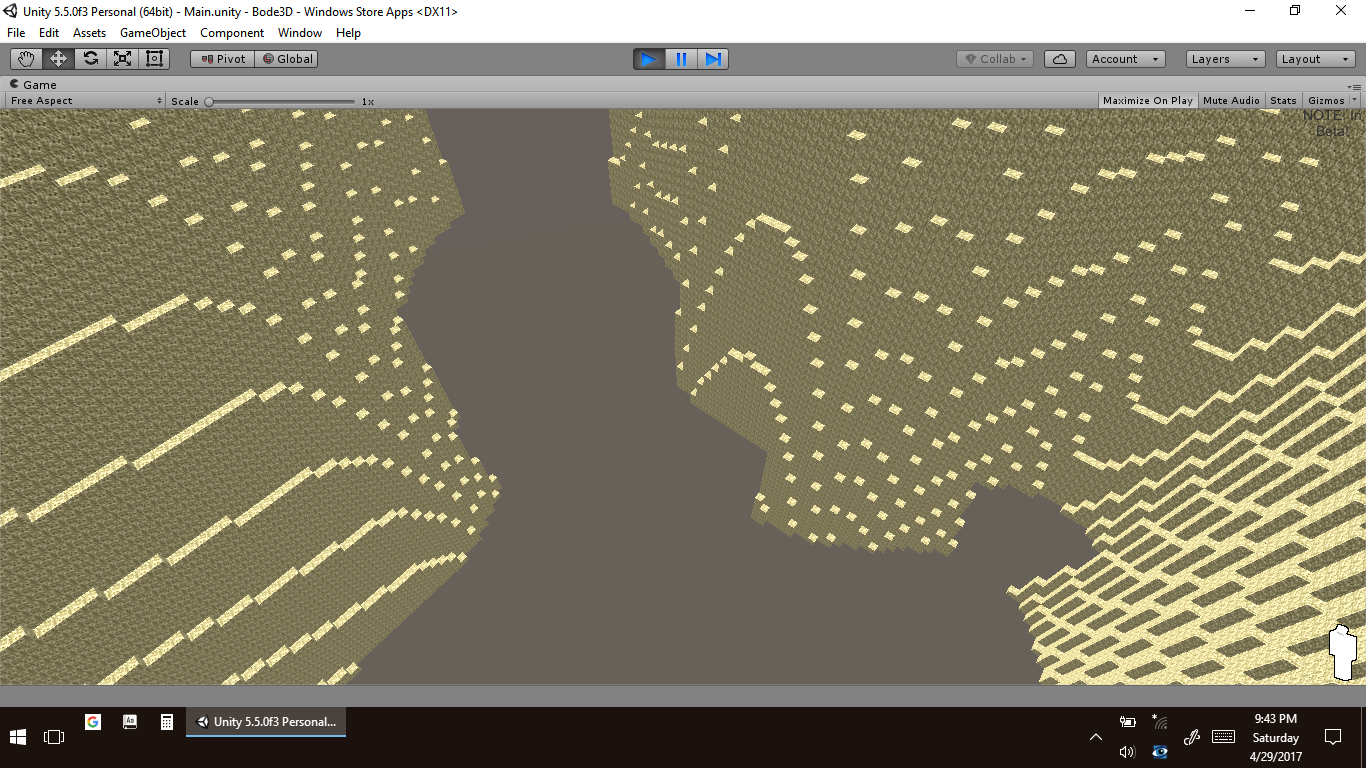Toggle Global handle rotation
This screenshot has width=1366, height=768.
click(x=287, y=59)
